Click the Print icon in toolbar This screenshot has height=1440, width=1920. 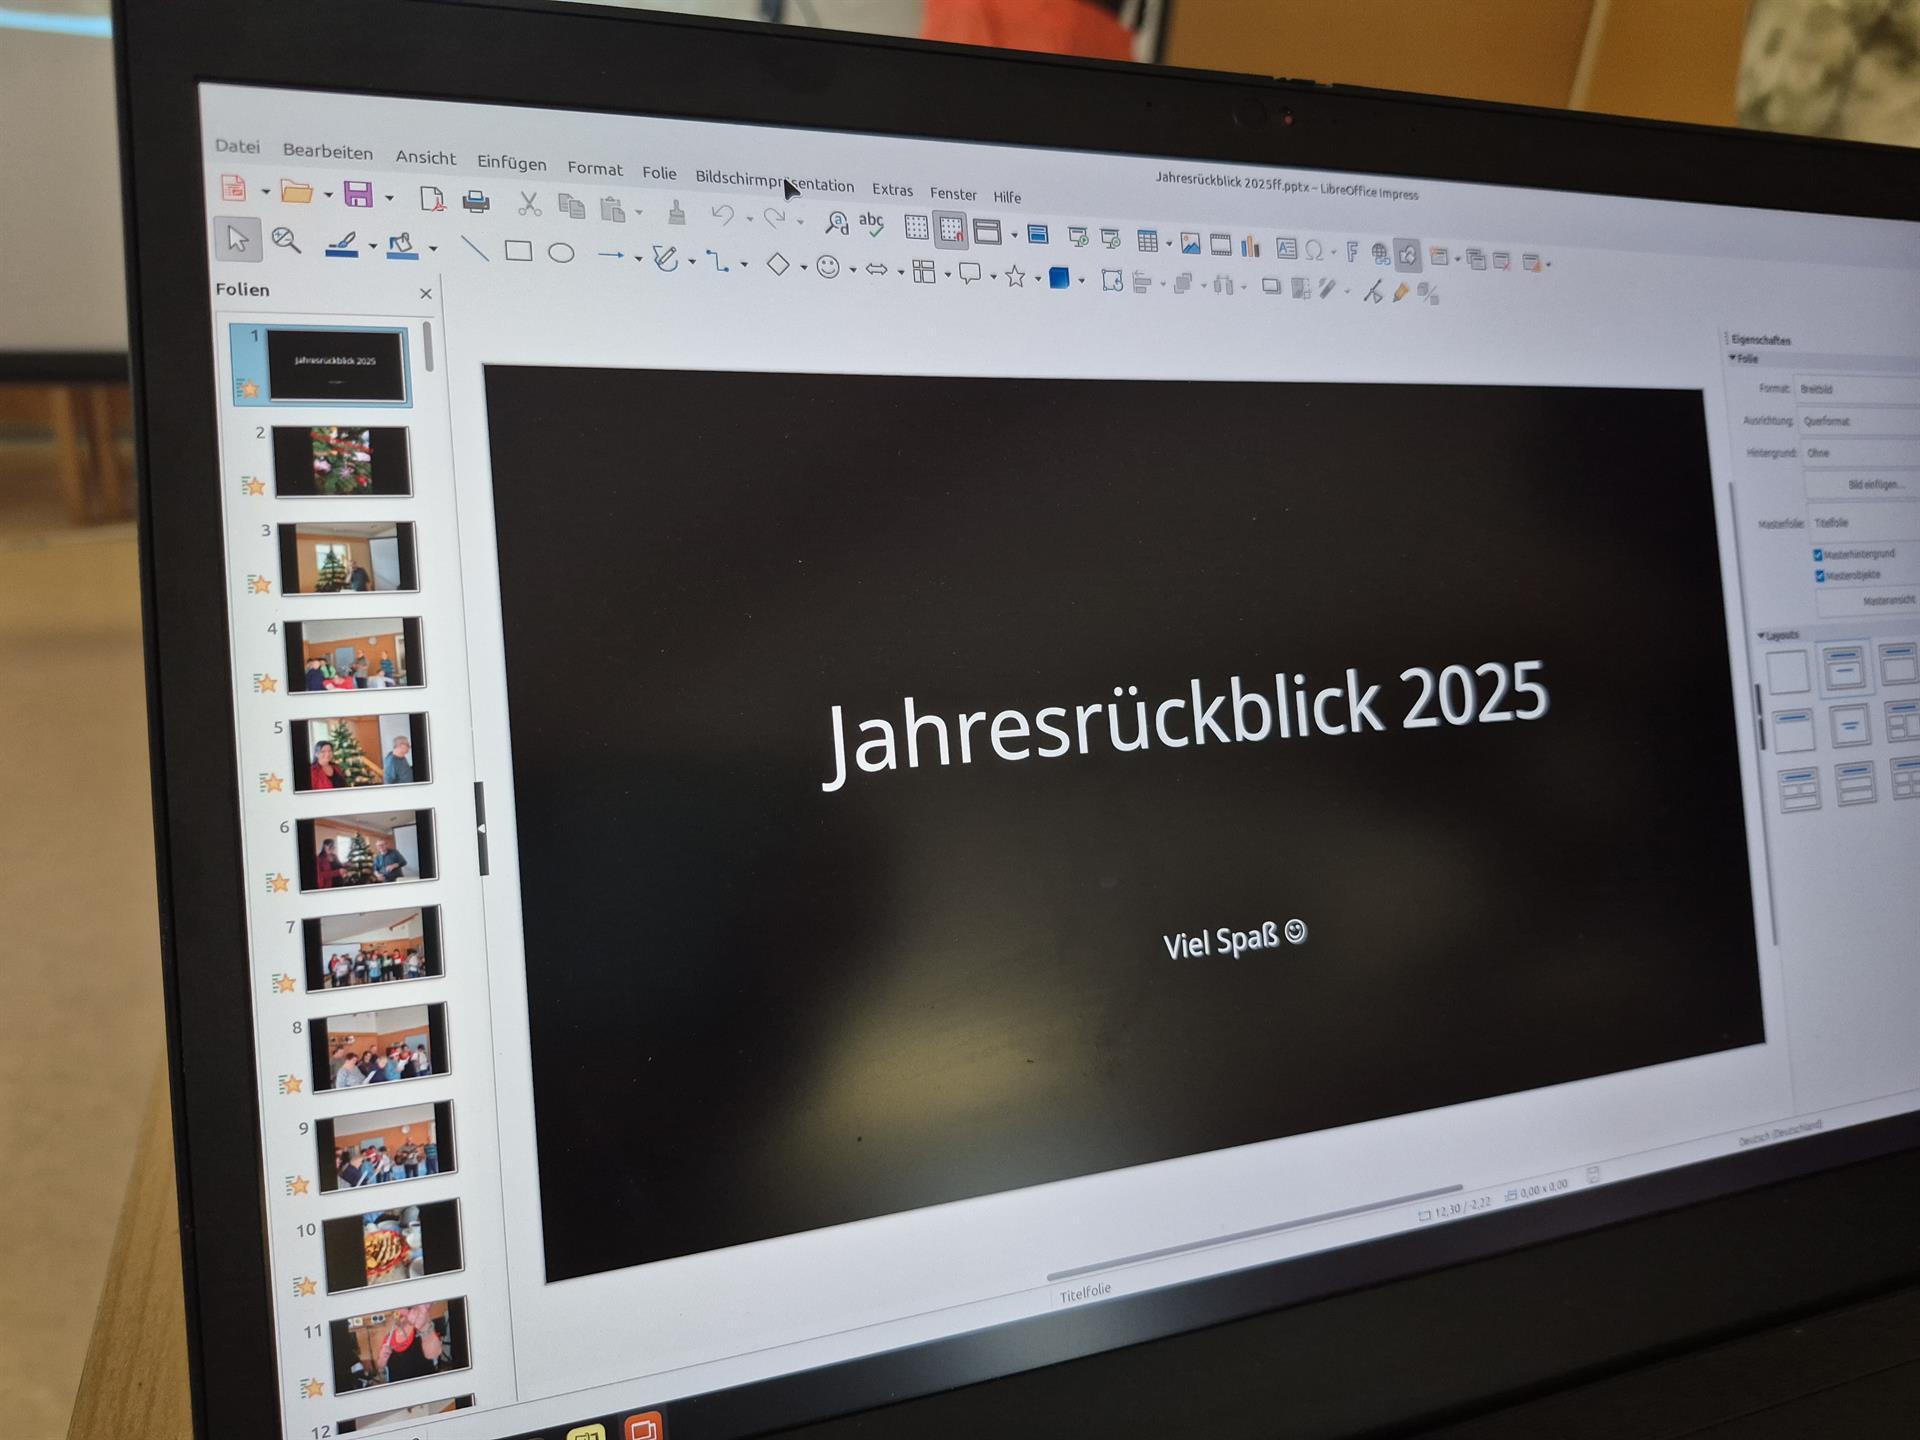click(x=476, y=202)
